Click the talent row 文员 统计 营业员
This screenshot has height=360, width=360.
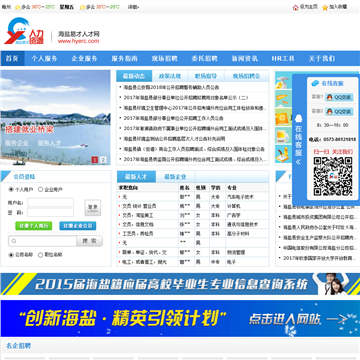tap(193, 206)
